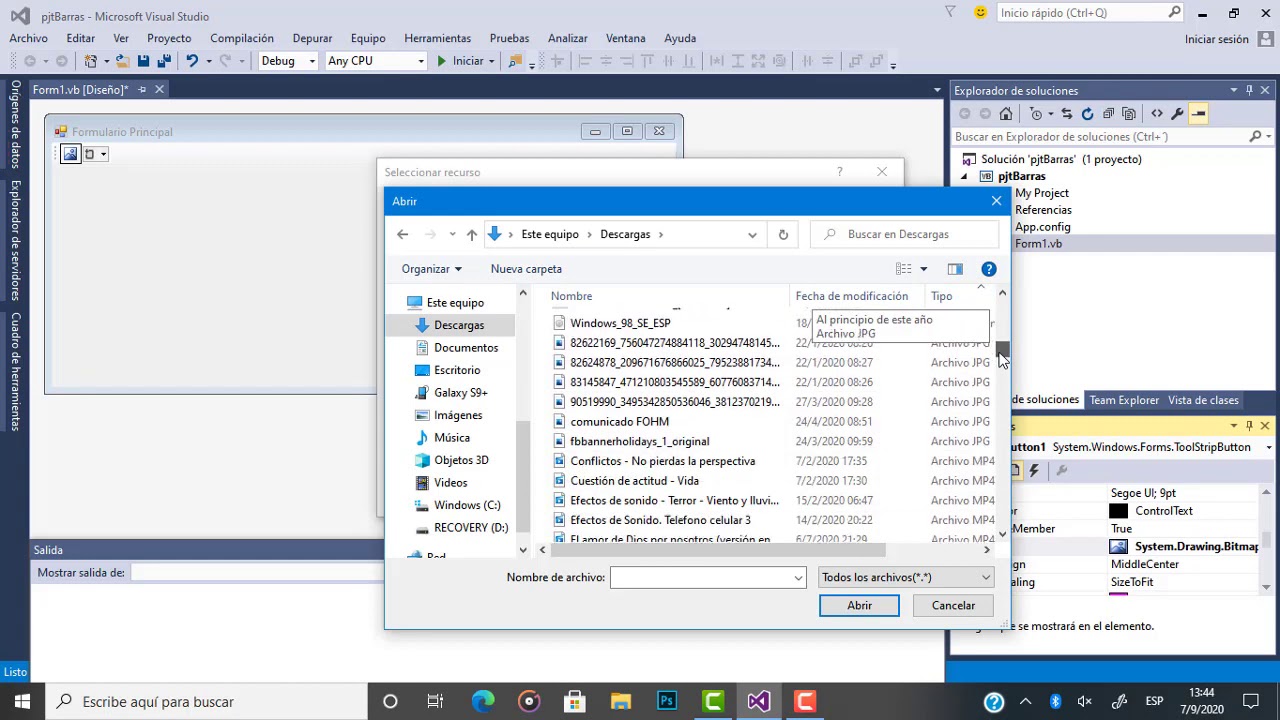Viewport: 1280px width, 720px height.
Task: Select Windows (C:) drive in navigation pane
Action: [466, 505]
